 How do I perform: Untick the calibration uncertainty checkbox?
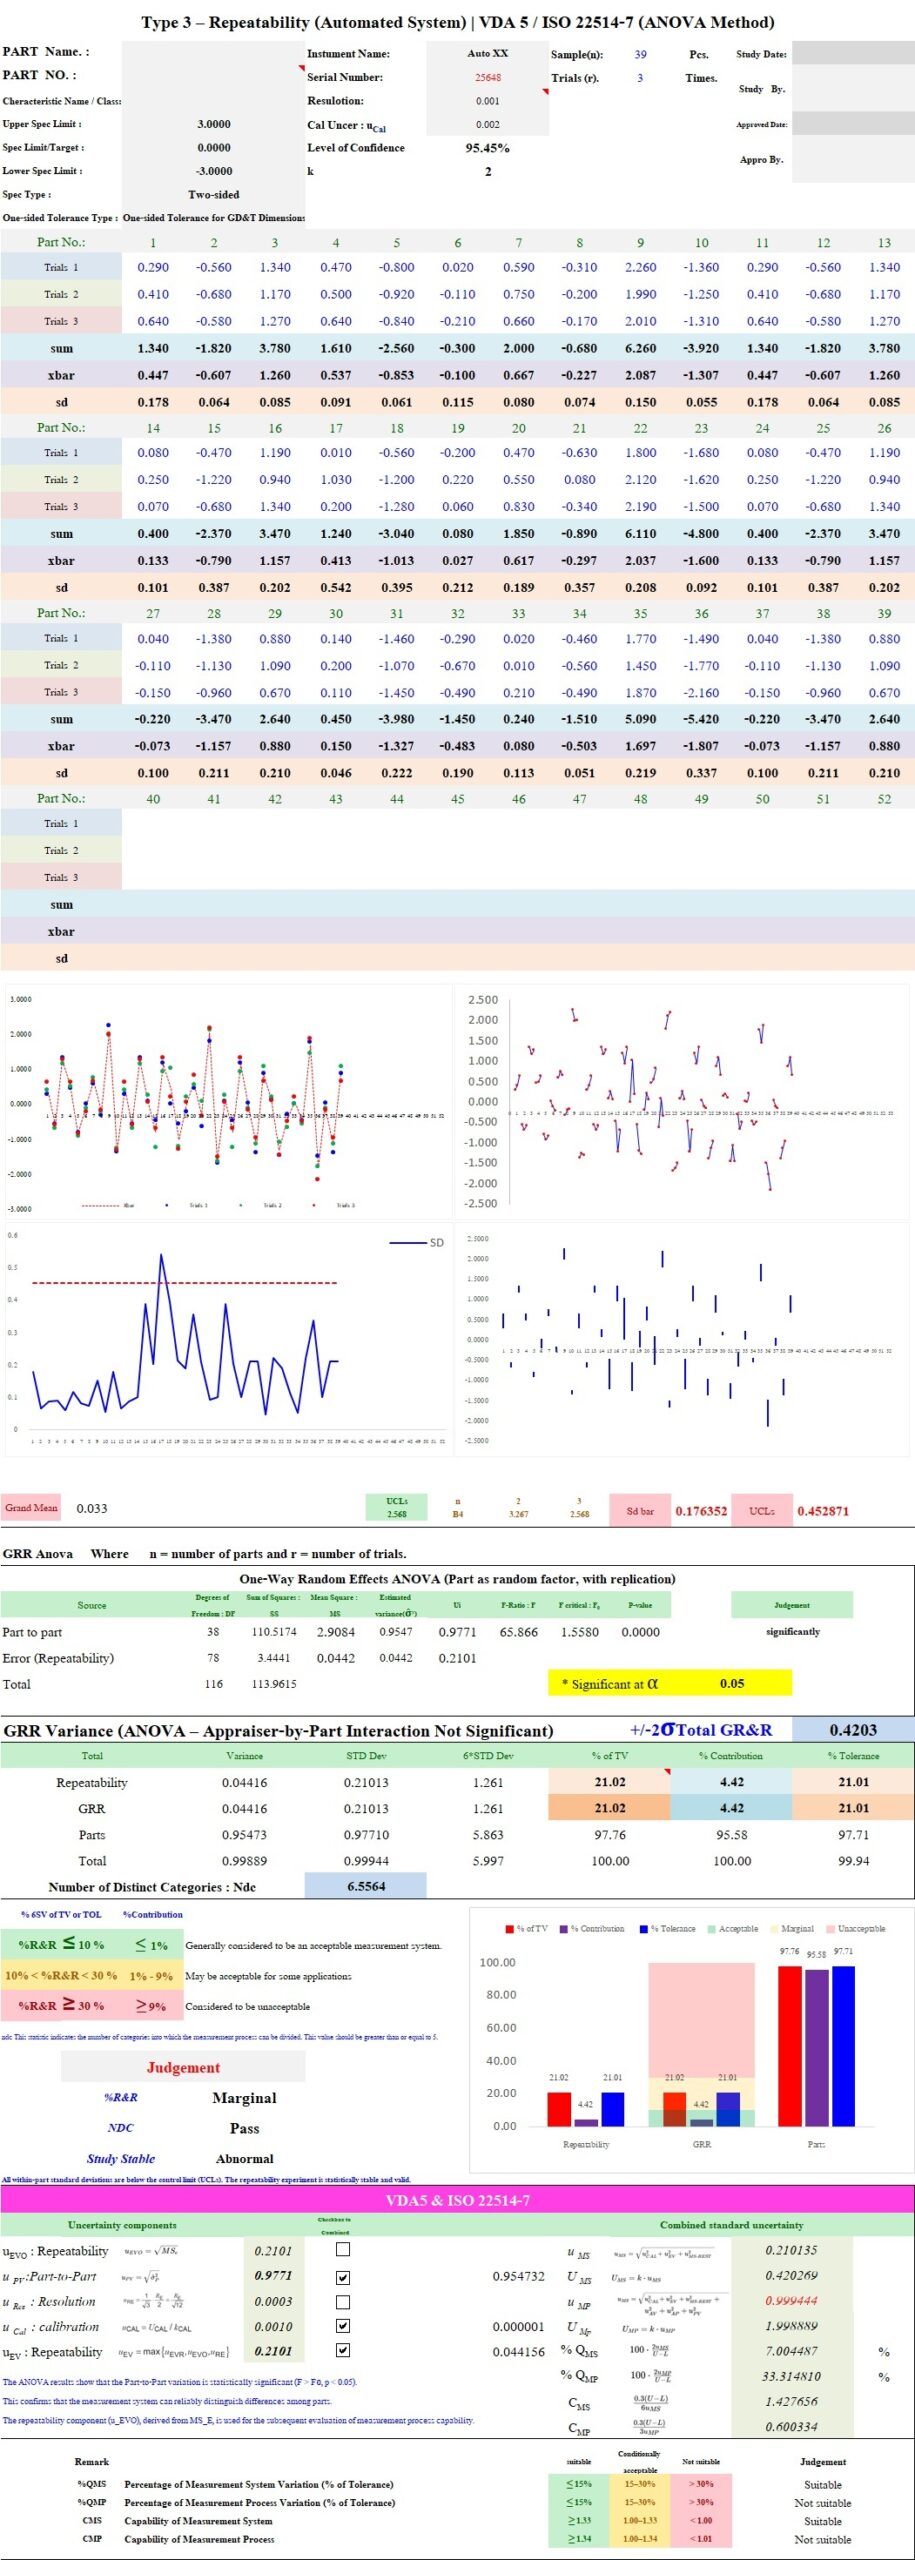pyautogui.click(x=343, y=2326)
